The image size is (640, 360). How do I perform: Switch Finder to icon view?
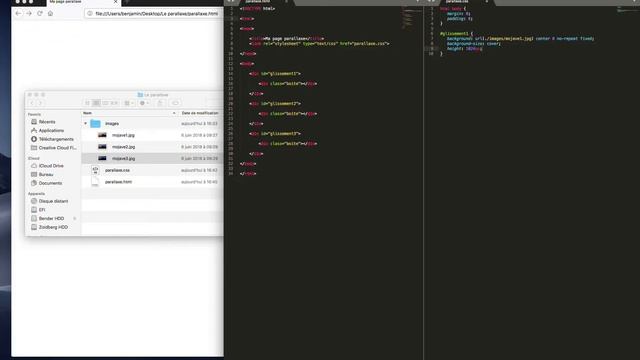(87, 103)
